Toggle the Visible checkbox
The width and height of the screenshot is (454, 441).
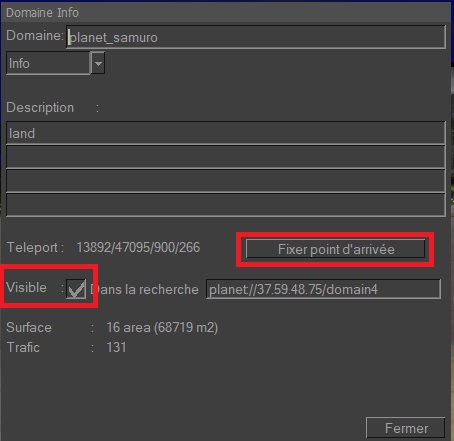click(x=76, y=289)
